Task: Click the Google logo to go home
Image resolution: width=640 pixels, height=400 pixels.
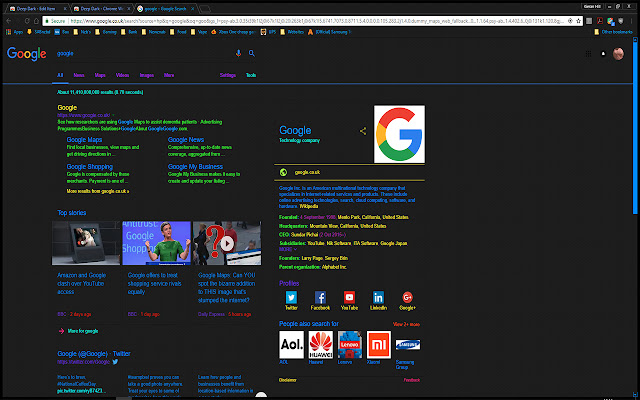Action: (25, 53)
